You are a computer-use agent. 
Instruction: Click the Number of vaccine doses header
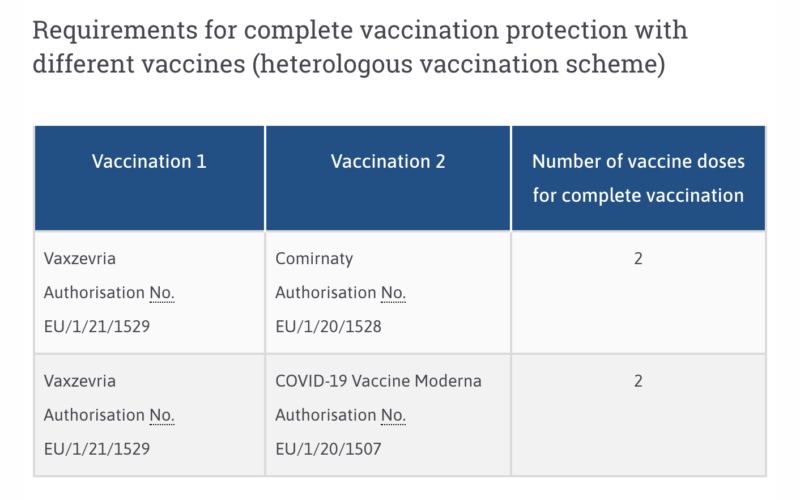(638, 178)
